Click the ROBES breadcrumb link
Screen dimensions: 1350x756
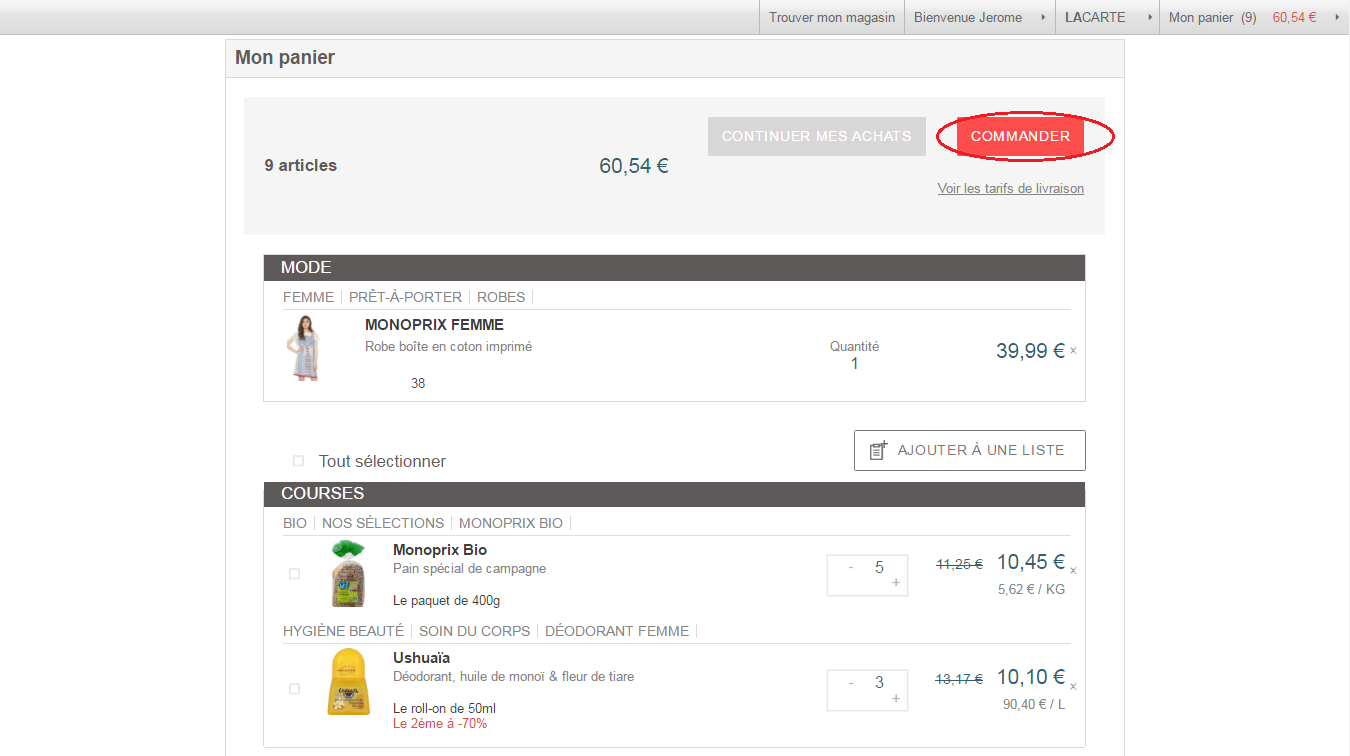[x=501, y=297]
